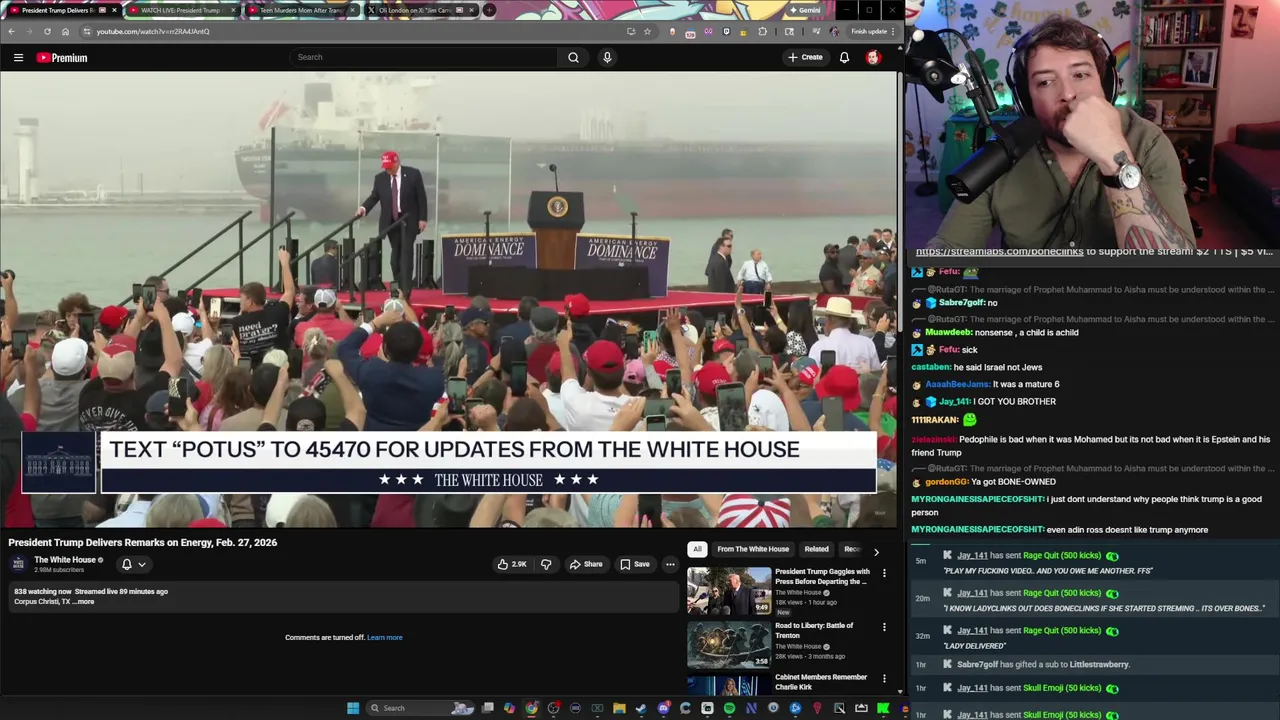Click the Cabinet Members Remember Charlie Kirk title
This screenshot has height=720, width=1280.
[821, 682]
